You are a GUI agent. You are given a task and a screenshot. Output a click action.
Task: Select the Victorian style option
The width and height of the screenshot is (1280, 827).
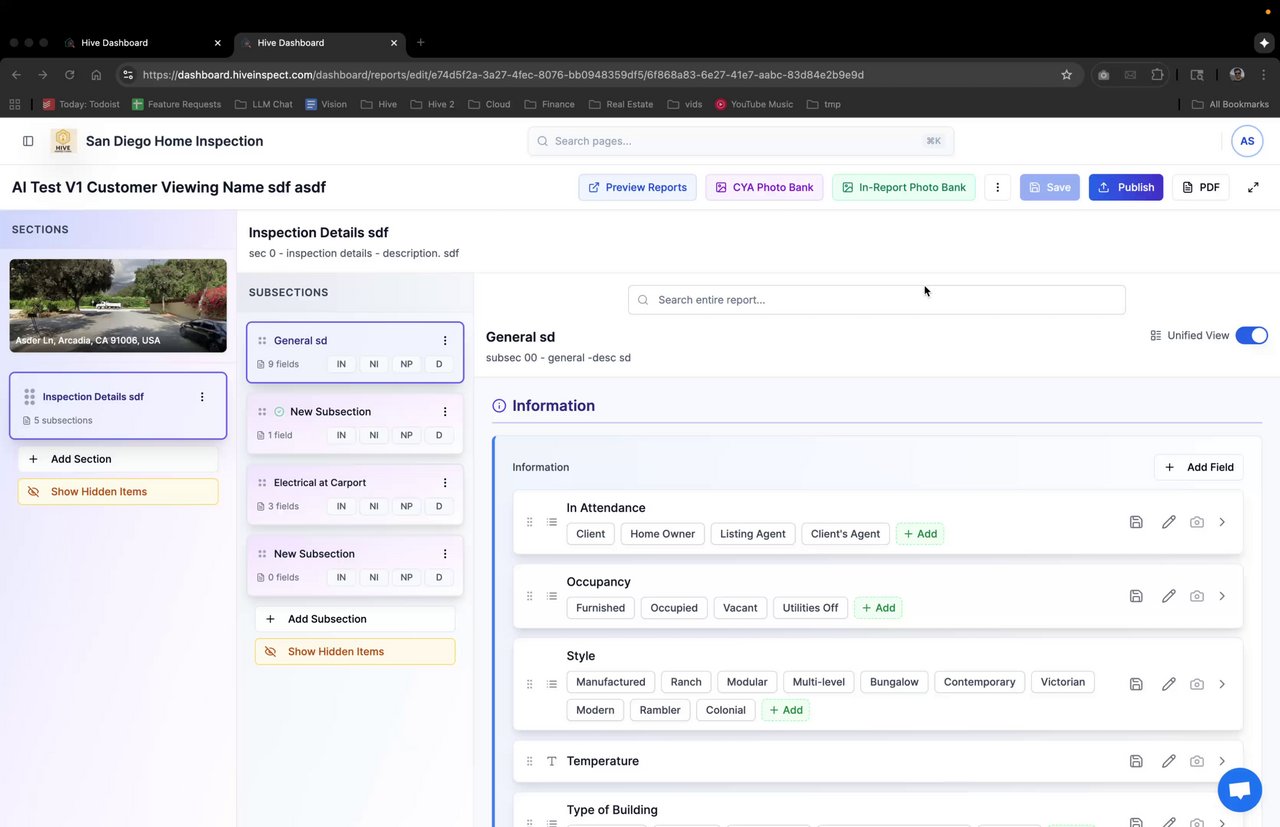coord(1062,682)
